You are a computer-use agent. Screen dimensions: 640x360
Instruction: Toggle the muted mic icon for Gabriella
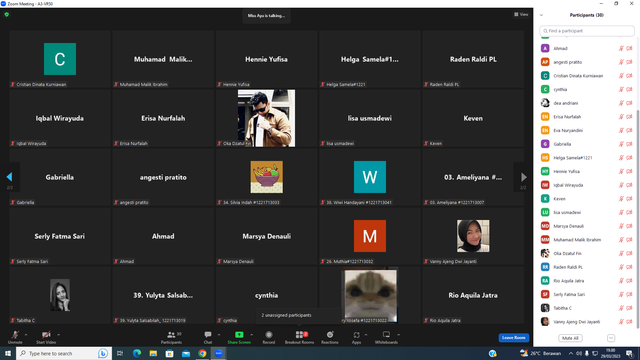[621, 144]
